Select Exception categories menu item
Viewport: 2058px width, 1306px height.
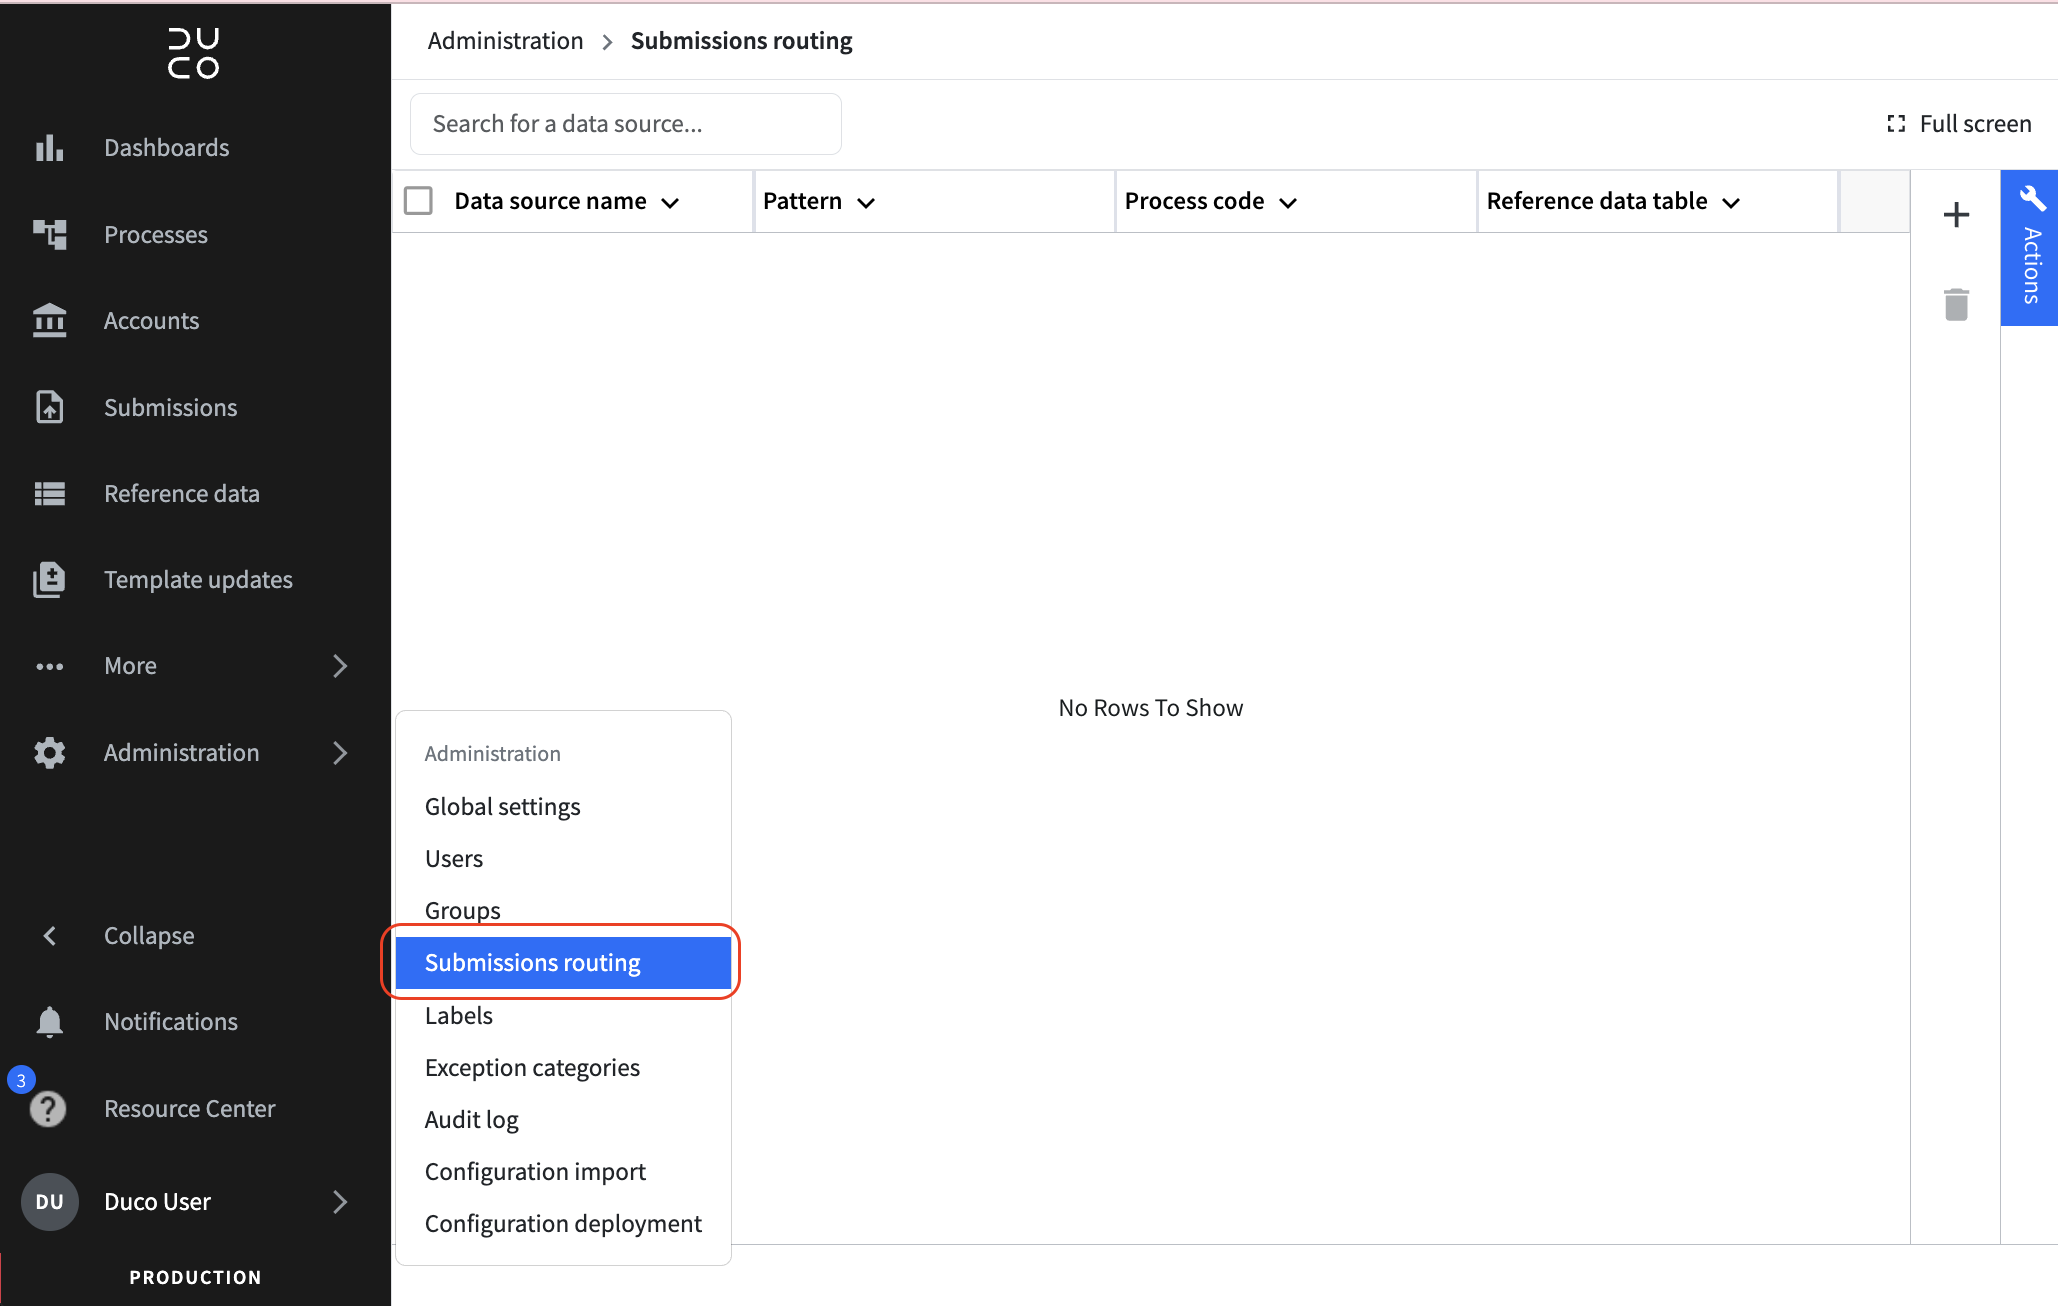pos(564,1068)
